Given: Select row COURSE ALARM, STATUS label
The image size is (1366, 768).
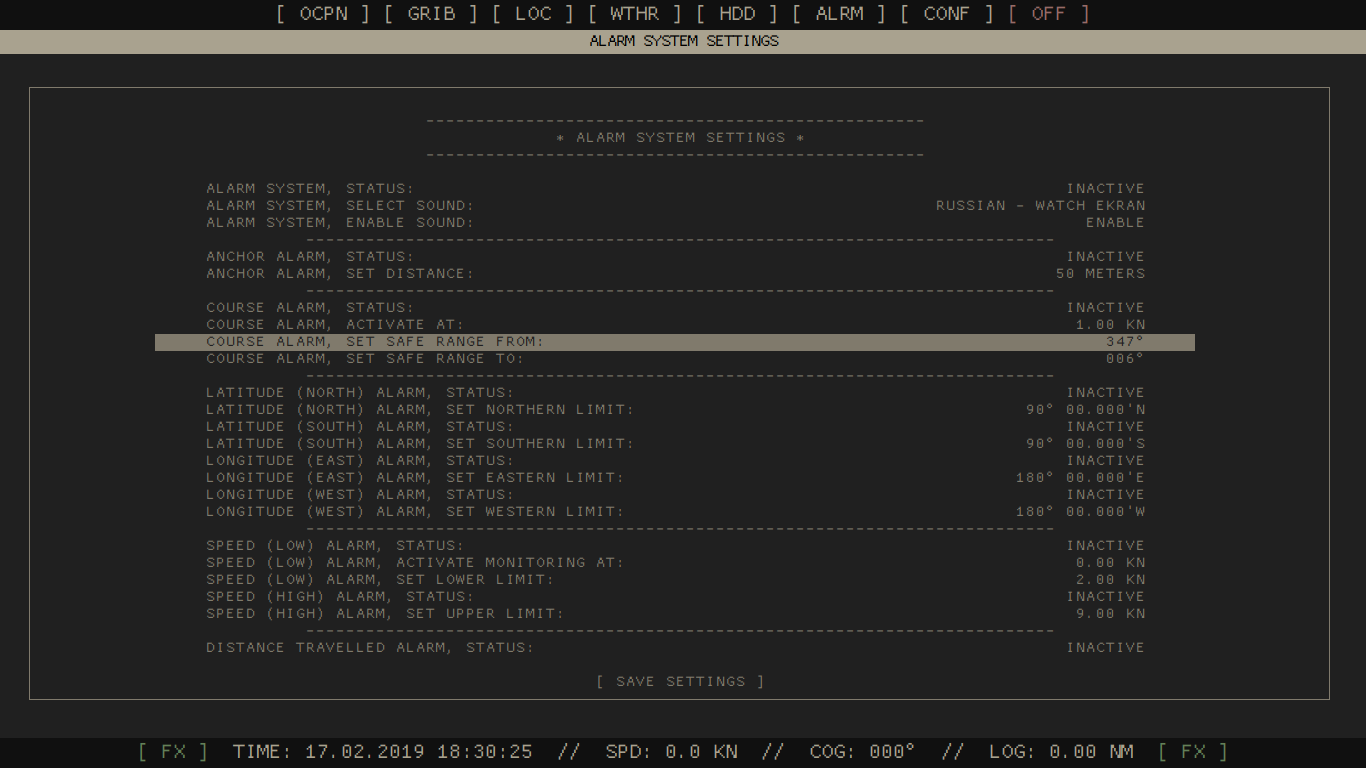Looking at the screenshot, I should click(310, 307).
